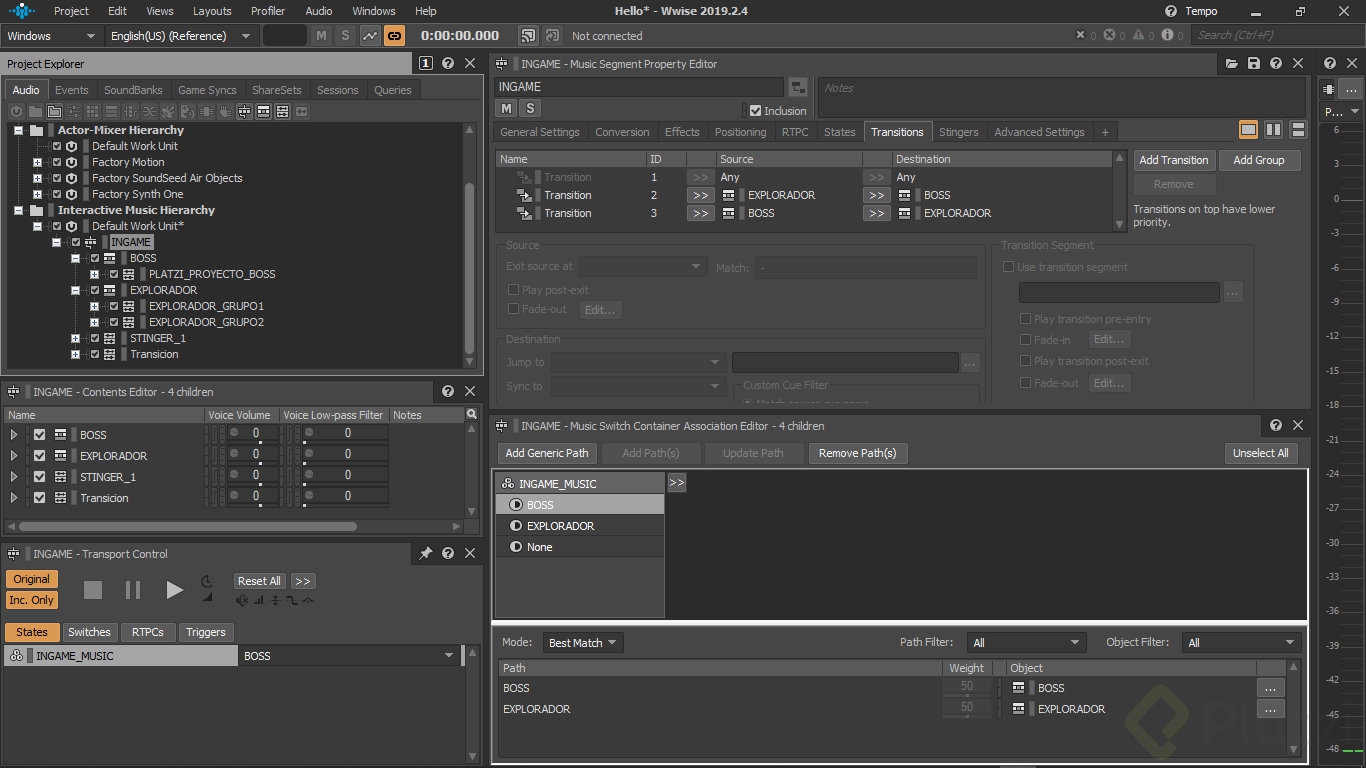Open the Mode Best Match dropdown
This screenshot has height=768, width=1366.
coord(583,642)
